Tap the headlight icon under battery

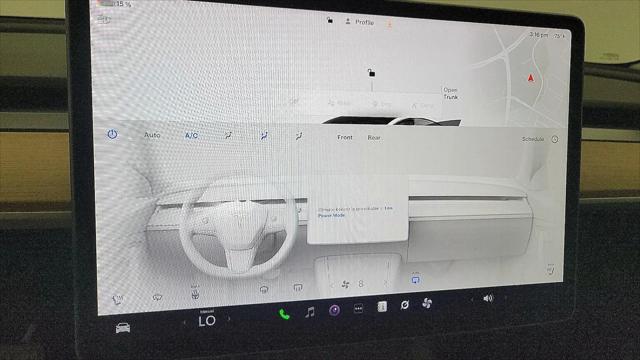click(x=104, y=19)
